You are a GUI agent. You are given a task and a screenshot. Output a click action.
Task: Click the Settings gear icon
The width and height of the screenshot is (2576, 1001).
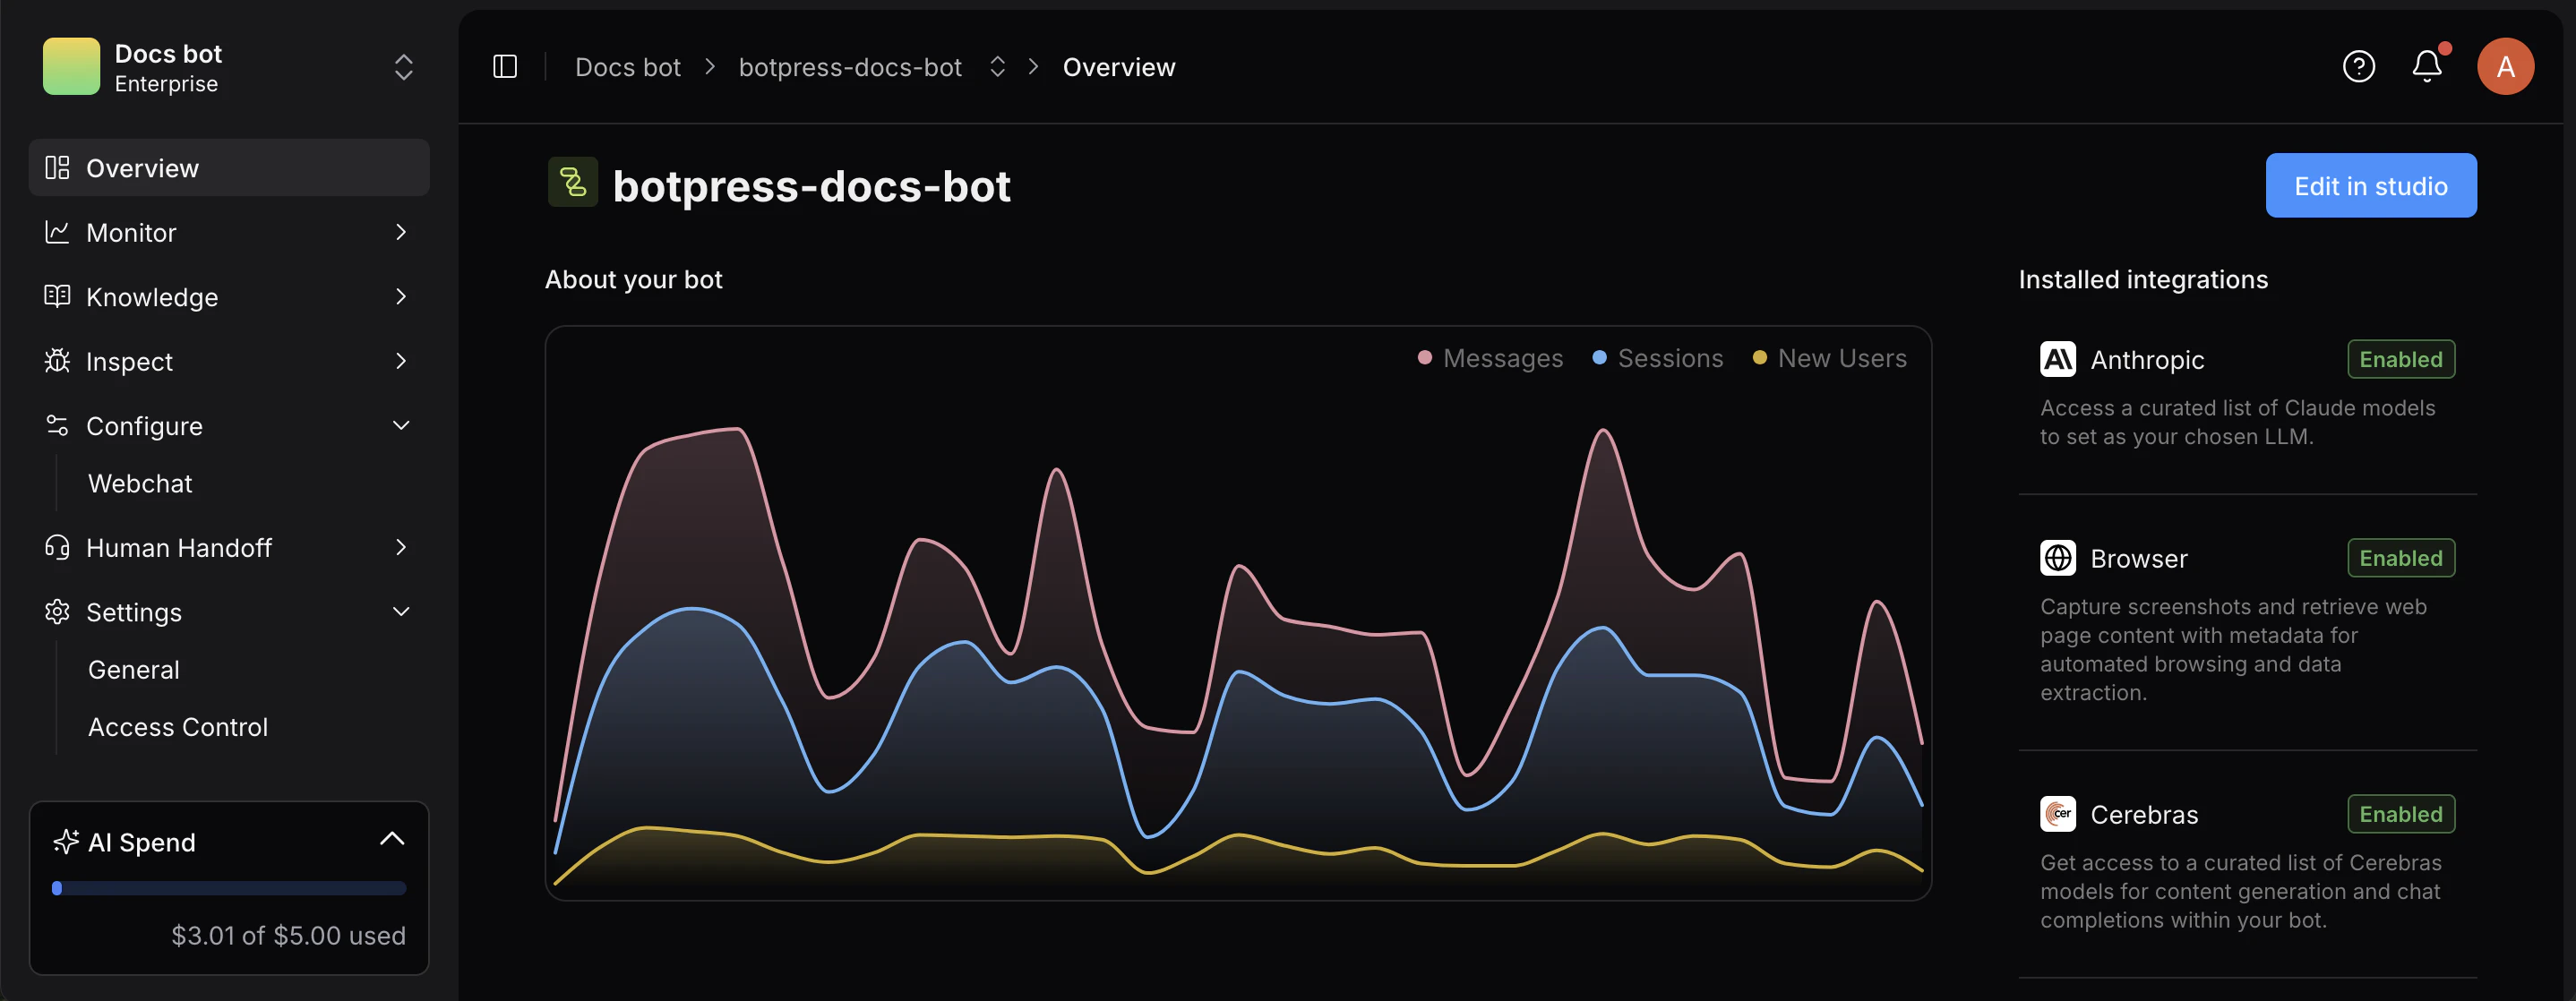click(x=57, y=611)
